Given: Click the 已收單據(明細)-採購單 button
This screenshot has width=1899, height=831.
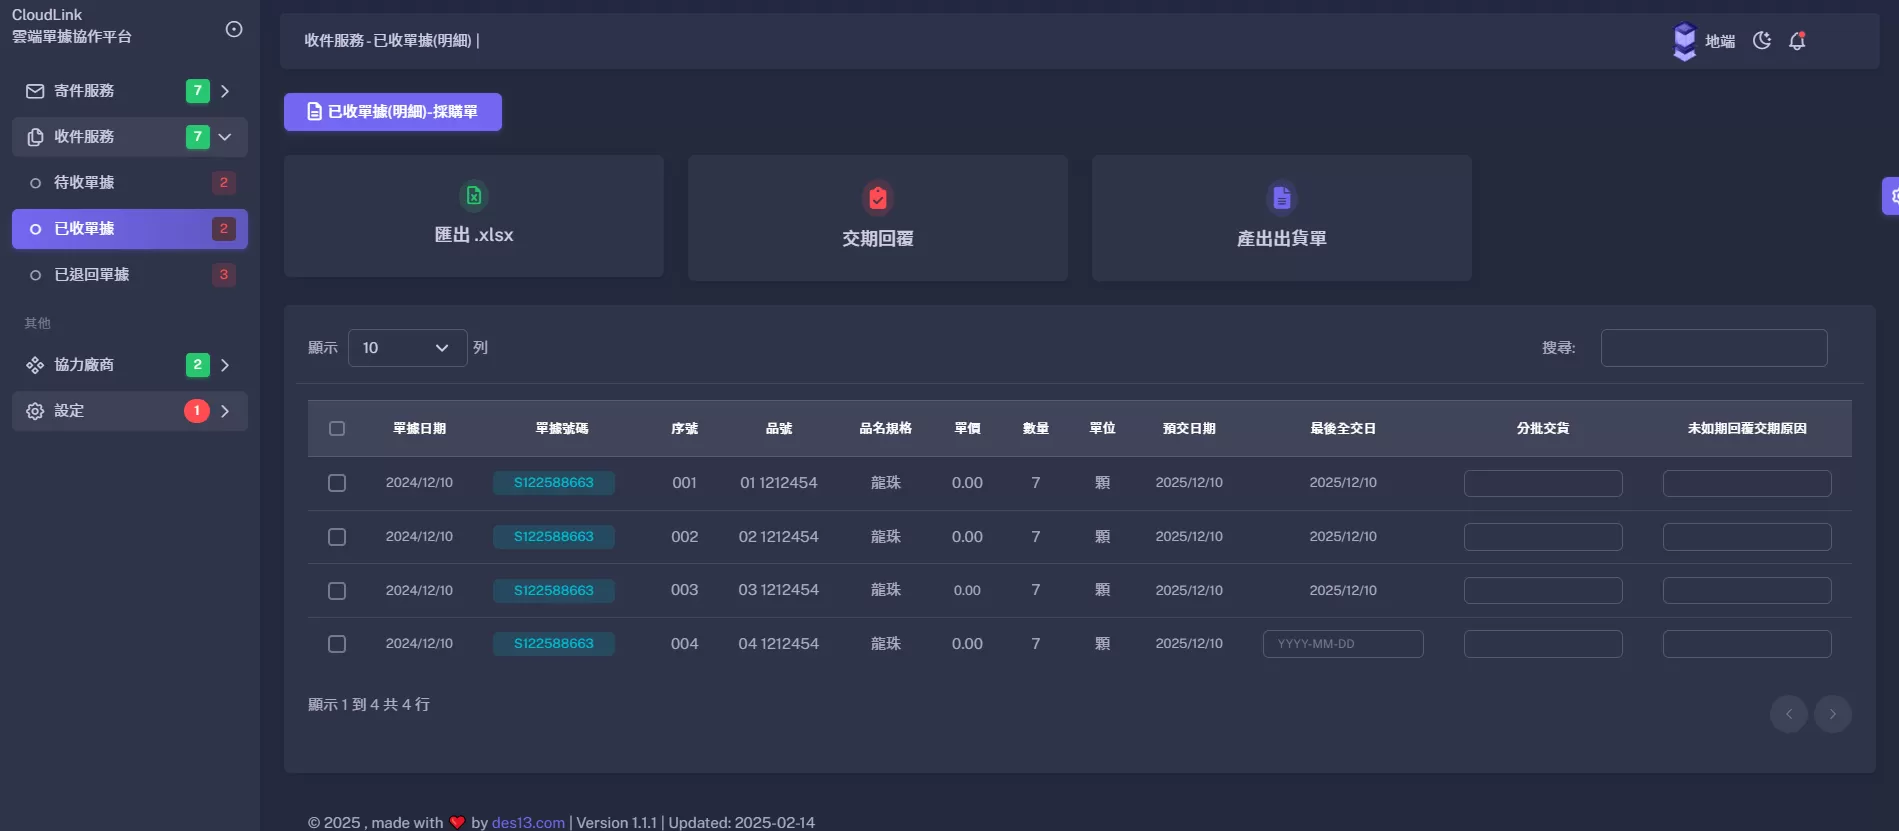Looking at the screenshot, I should coord(393,112).
